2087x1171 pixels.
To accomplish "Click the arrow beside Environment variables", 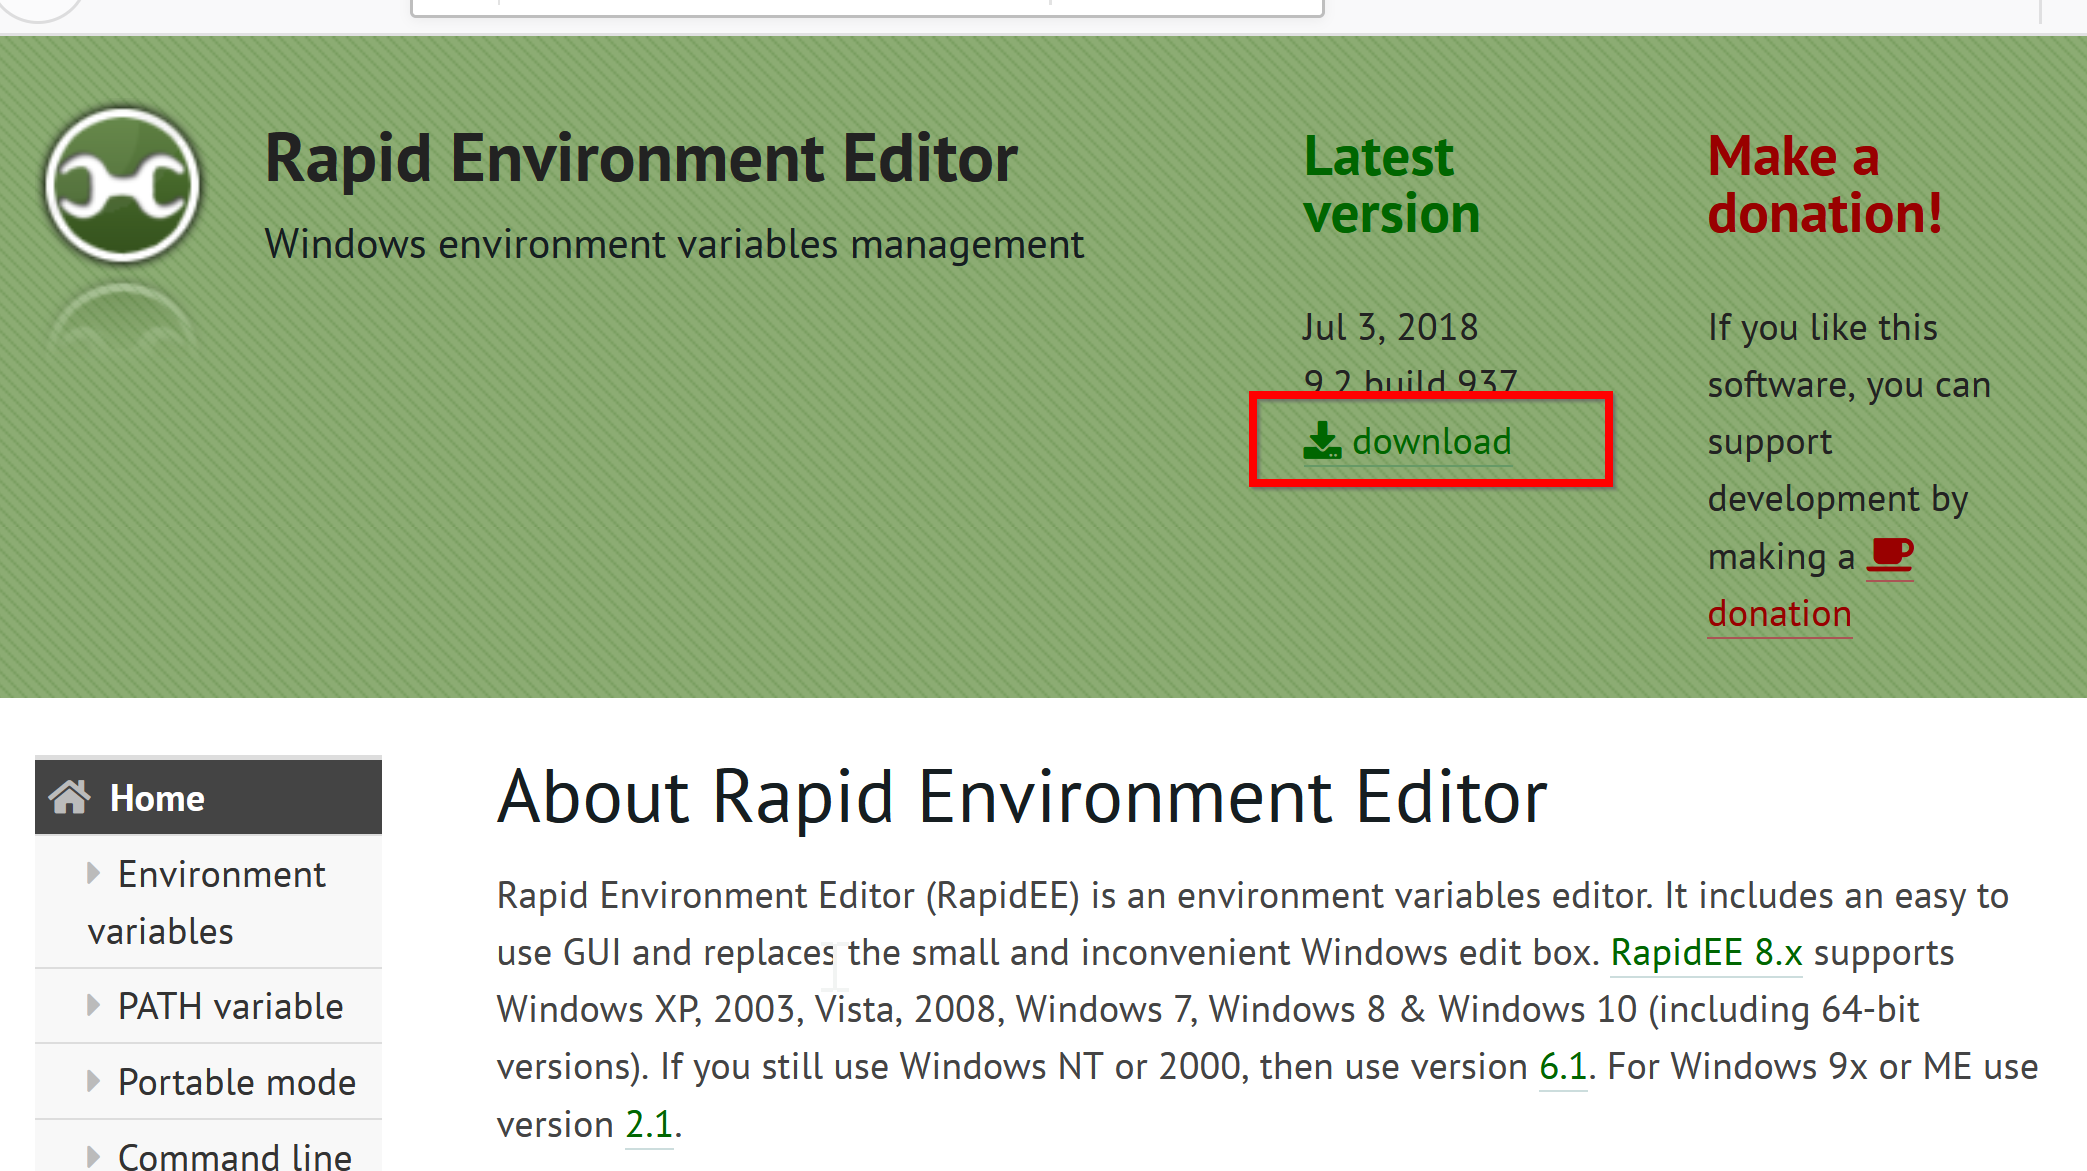I will (x=93, y=874).
